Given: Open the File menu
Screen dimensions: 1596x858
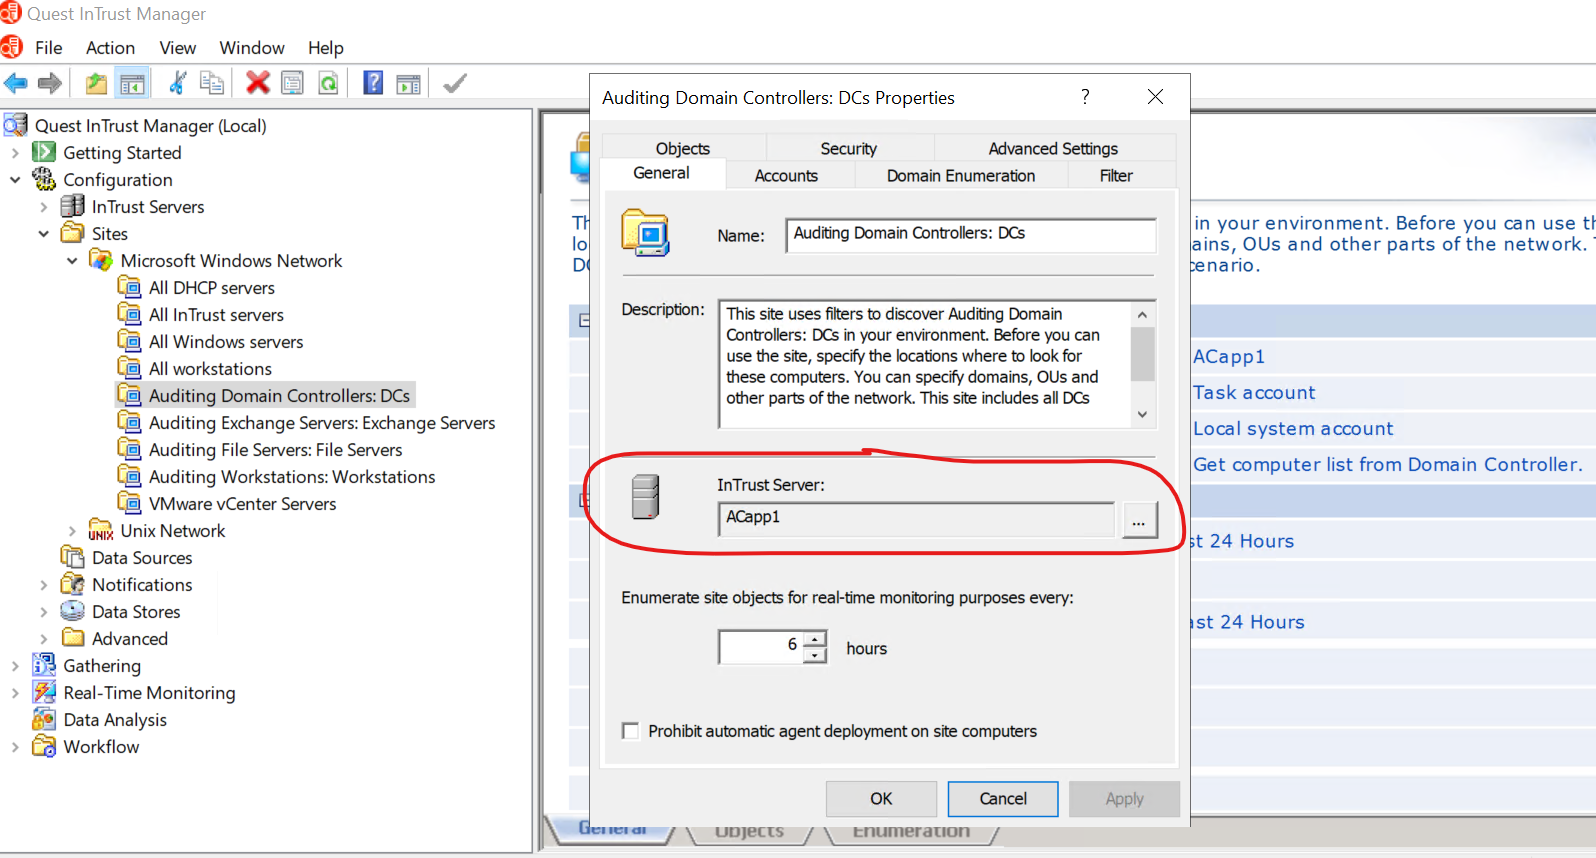Looking at the screenshot, I should pos(48,48).
